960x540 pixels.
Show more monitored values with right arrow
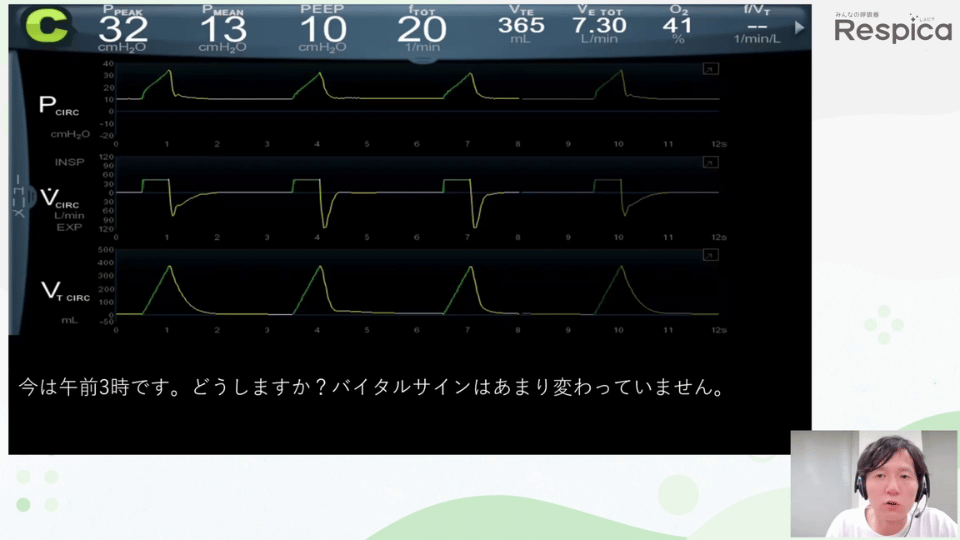(x=799, y=28)
